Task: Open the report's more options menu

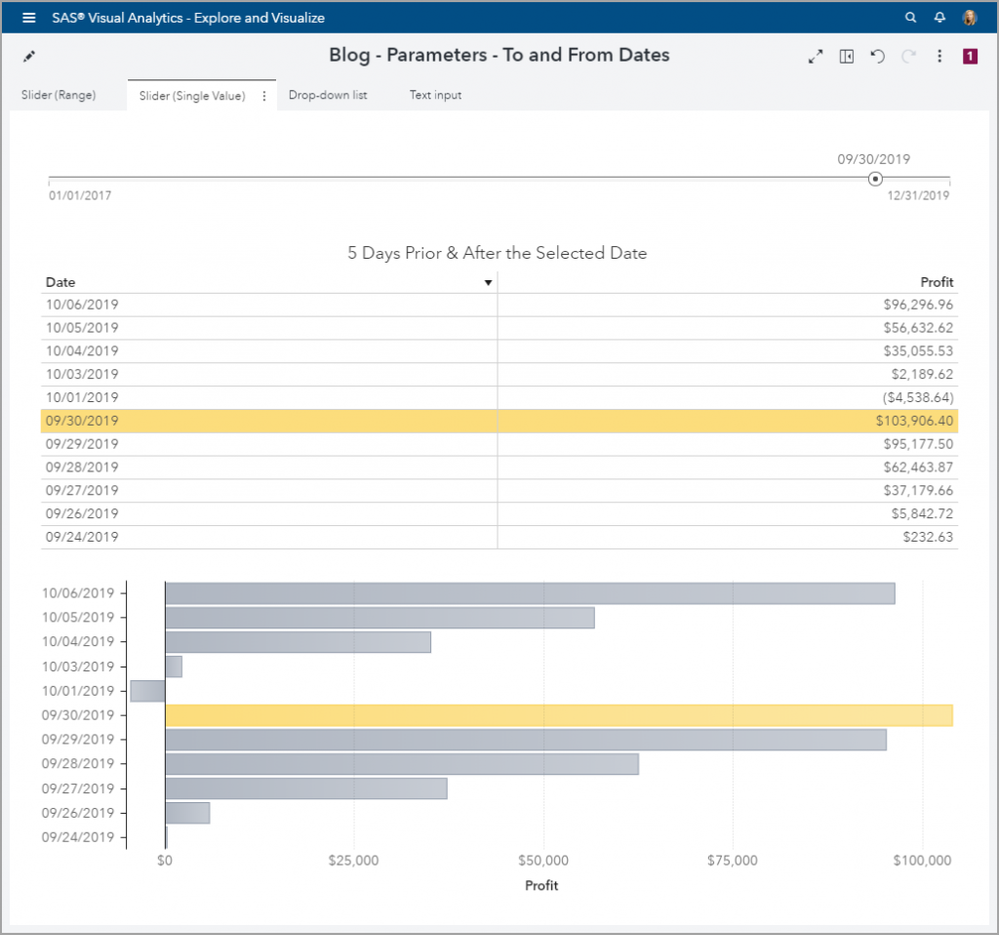Action: (x=939, y=57)
